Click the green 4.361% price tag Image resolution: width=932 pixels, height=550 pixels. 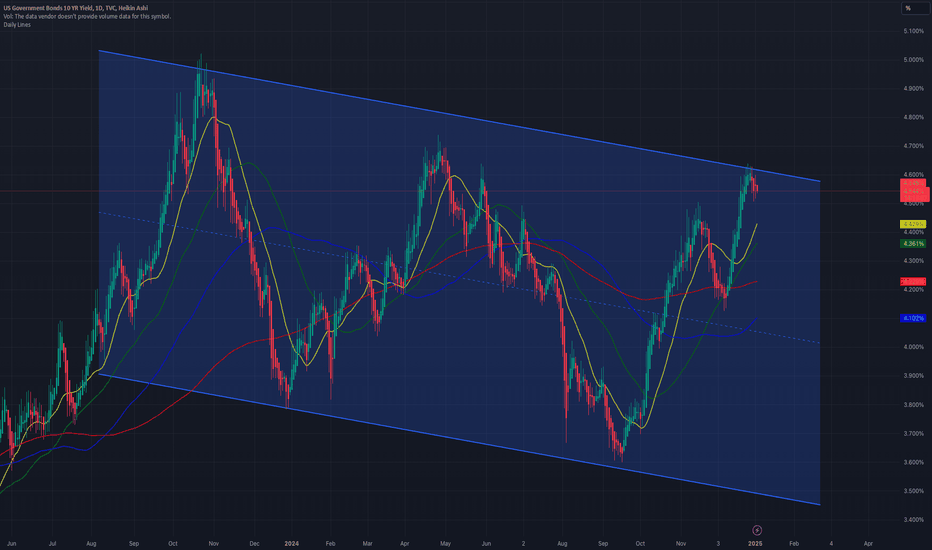tap(913, 244)
